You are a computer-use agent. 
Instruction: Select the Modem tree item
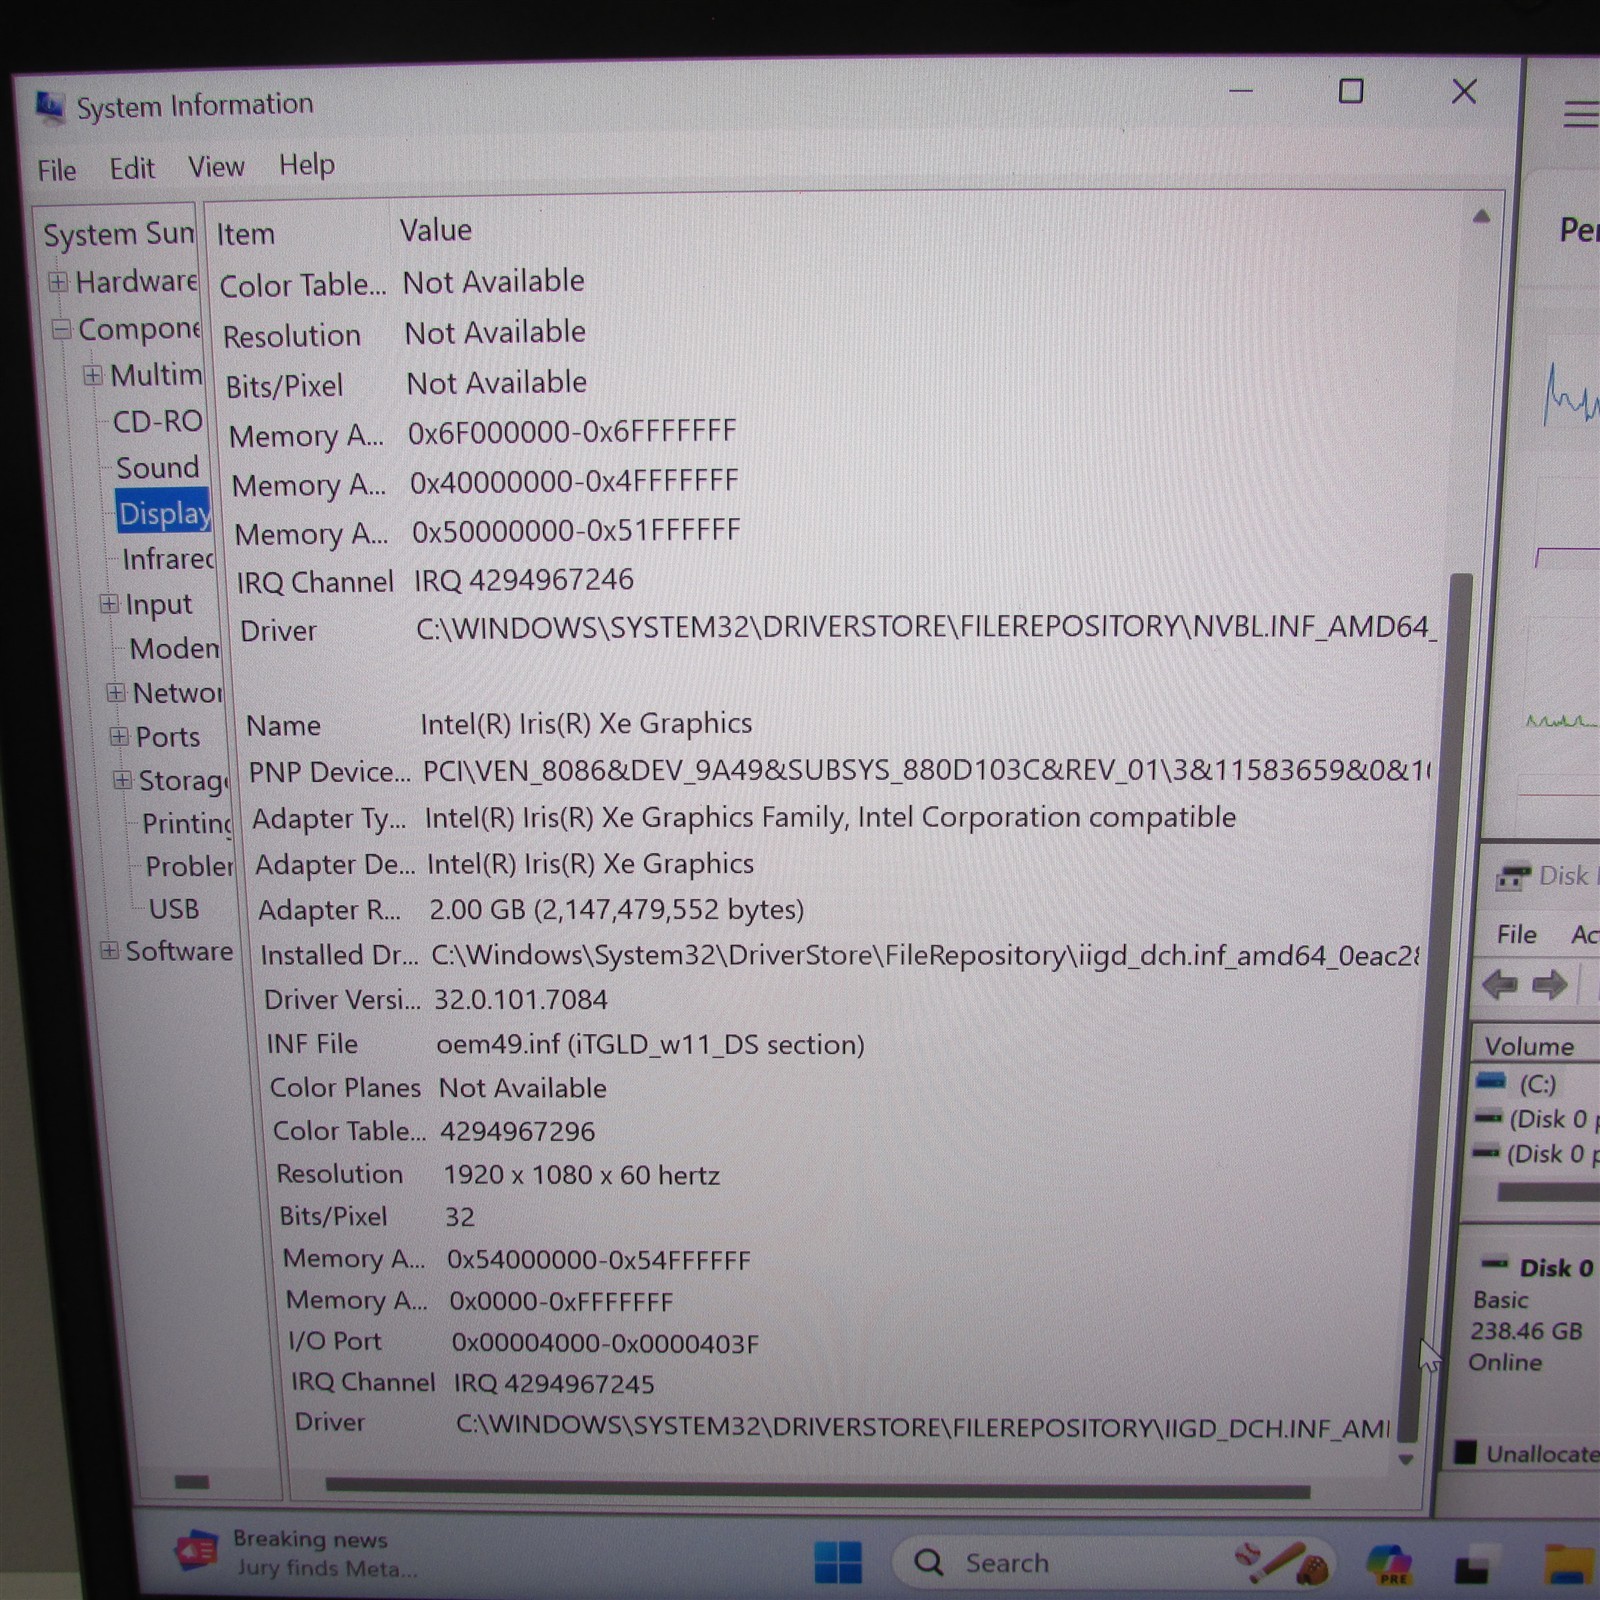coord(175,648)
